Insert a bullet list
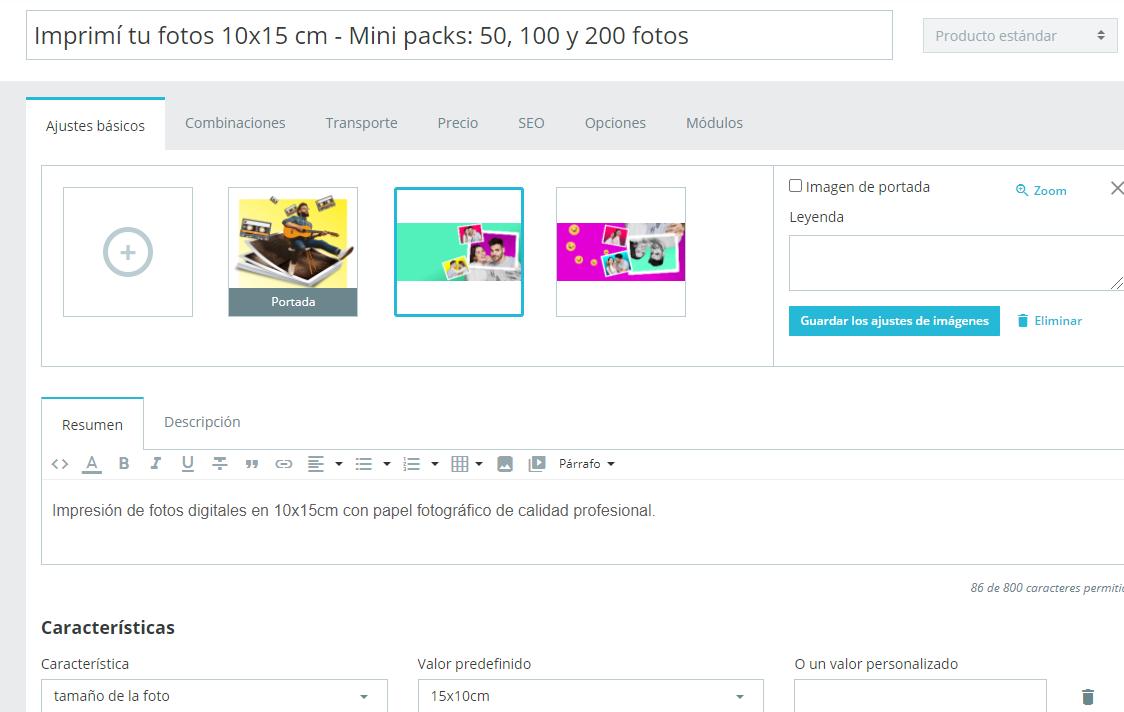 click(x=364, y=464)
